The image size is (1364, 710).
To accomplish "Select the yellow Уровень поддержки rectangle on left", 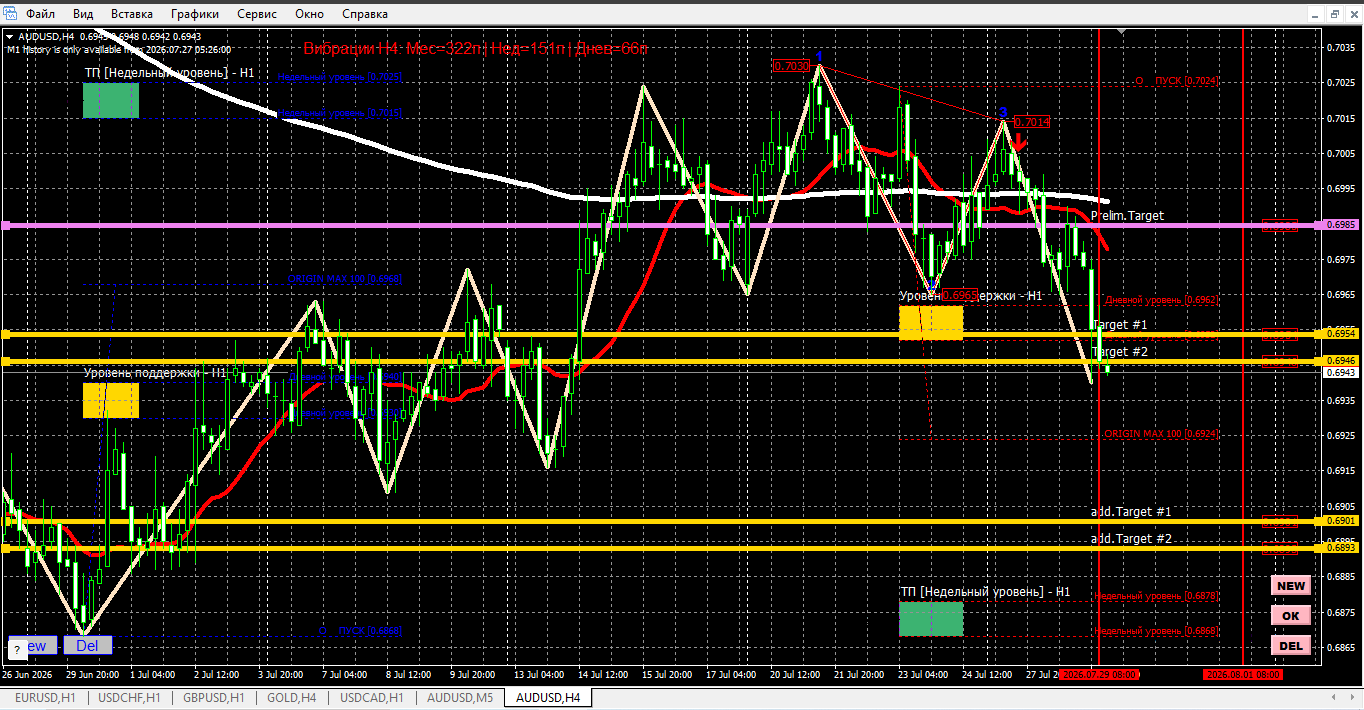I will [x=110, y=400].
